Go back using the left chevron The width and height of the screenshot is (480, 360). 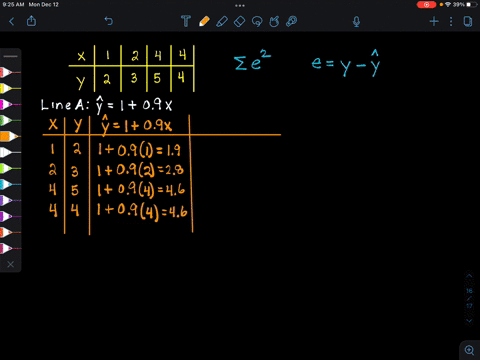[x=12, y=22]
